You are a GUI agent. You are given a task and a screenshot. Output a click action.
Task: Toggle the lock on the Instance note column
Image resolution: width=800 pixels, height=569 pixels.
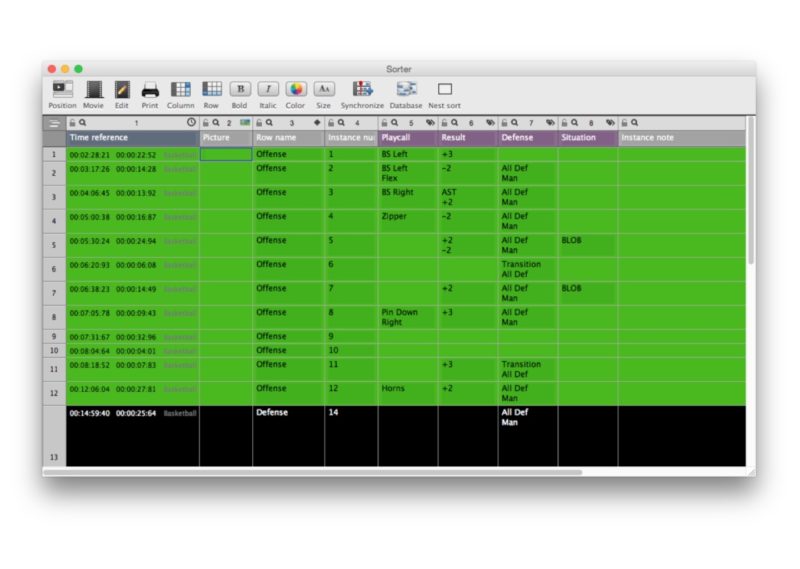[624, 122]
